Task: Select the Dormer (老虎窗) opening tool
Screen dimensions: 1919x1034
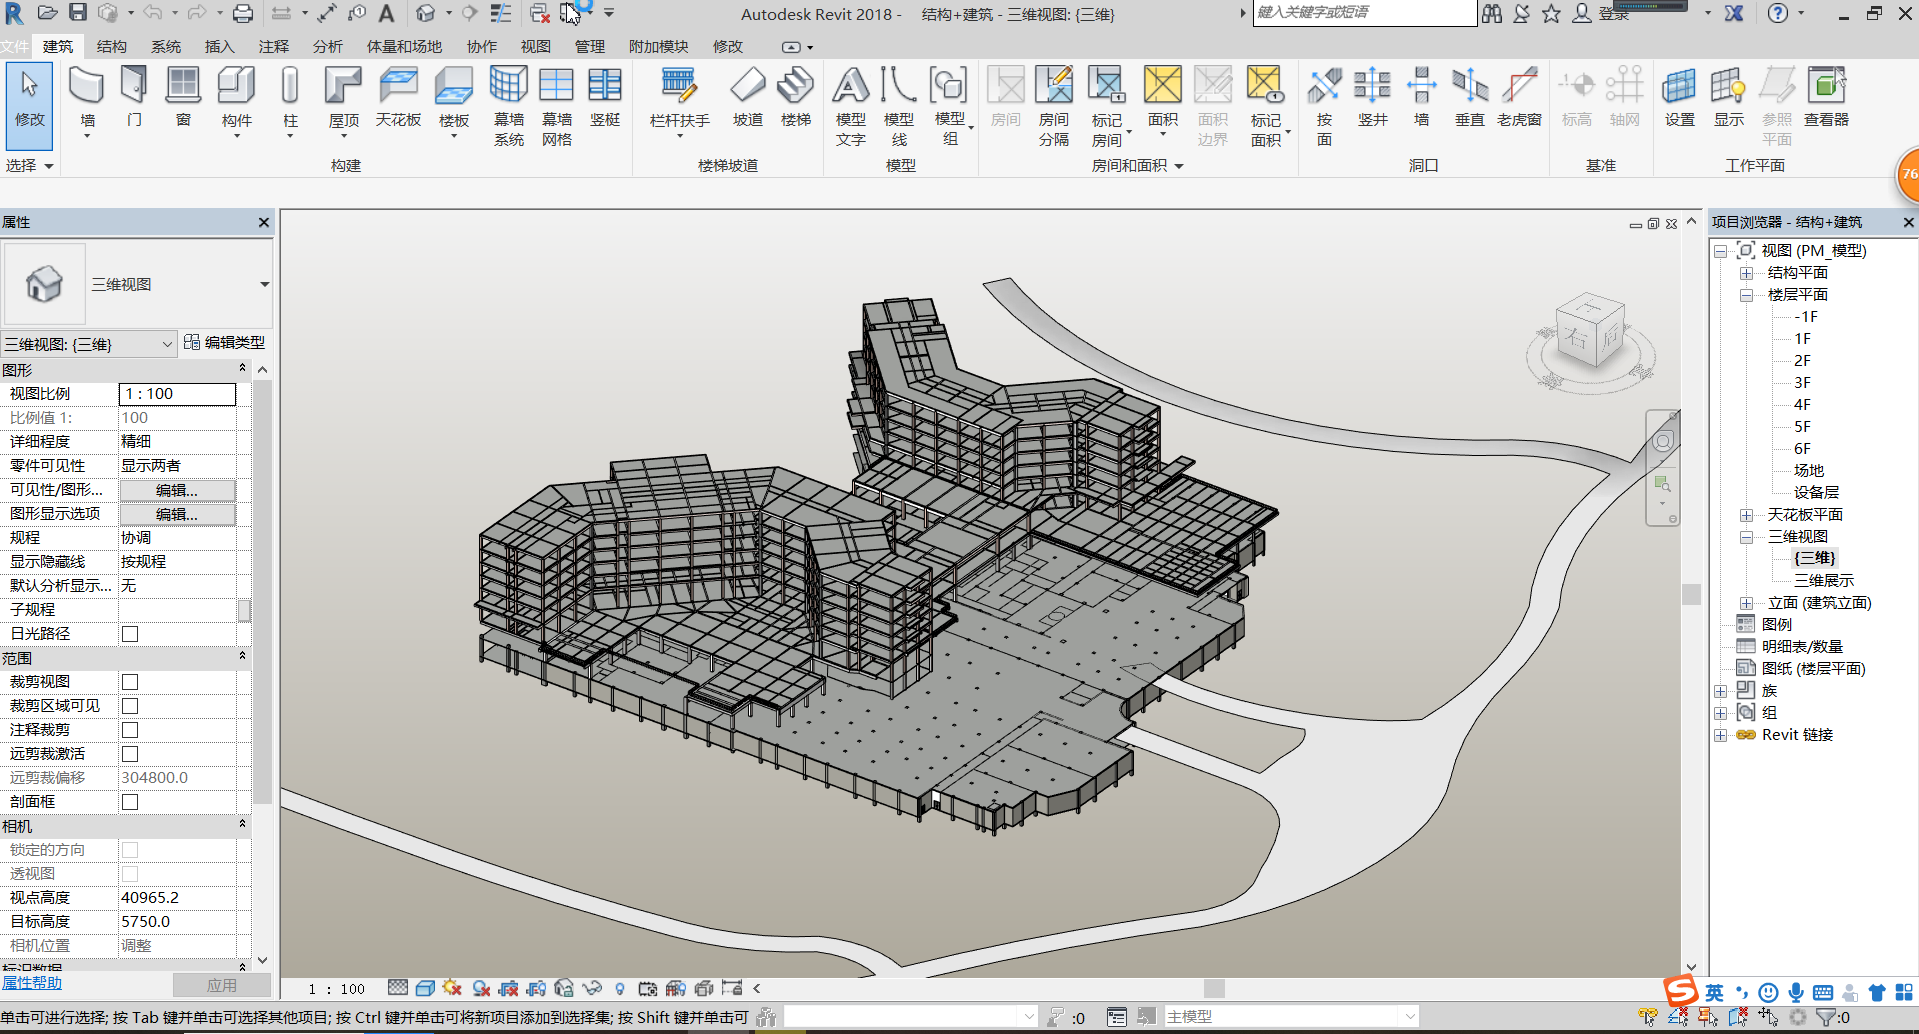Action: (x=1519, y=97)
